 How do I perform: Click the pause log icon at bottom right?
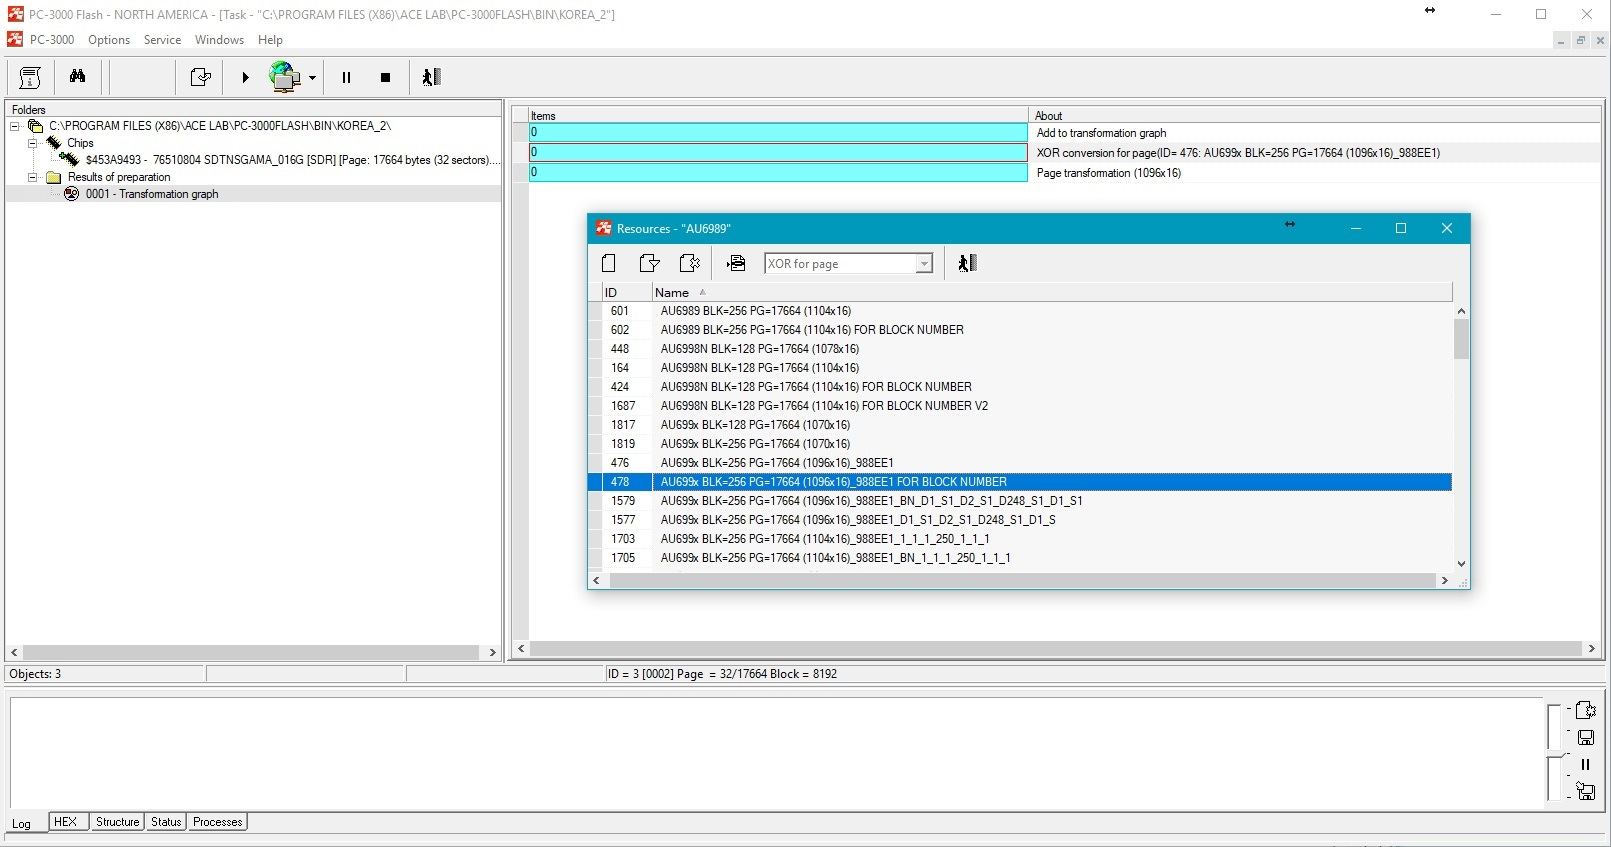[x=1585, y=764]
